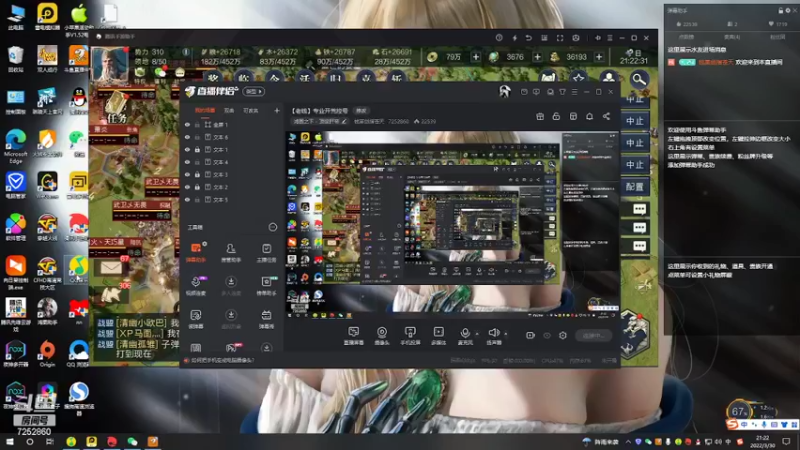Select last tab in danmaku helper panel

(x=777, y=37)
